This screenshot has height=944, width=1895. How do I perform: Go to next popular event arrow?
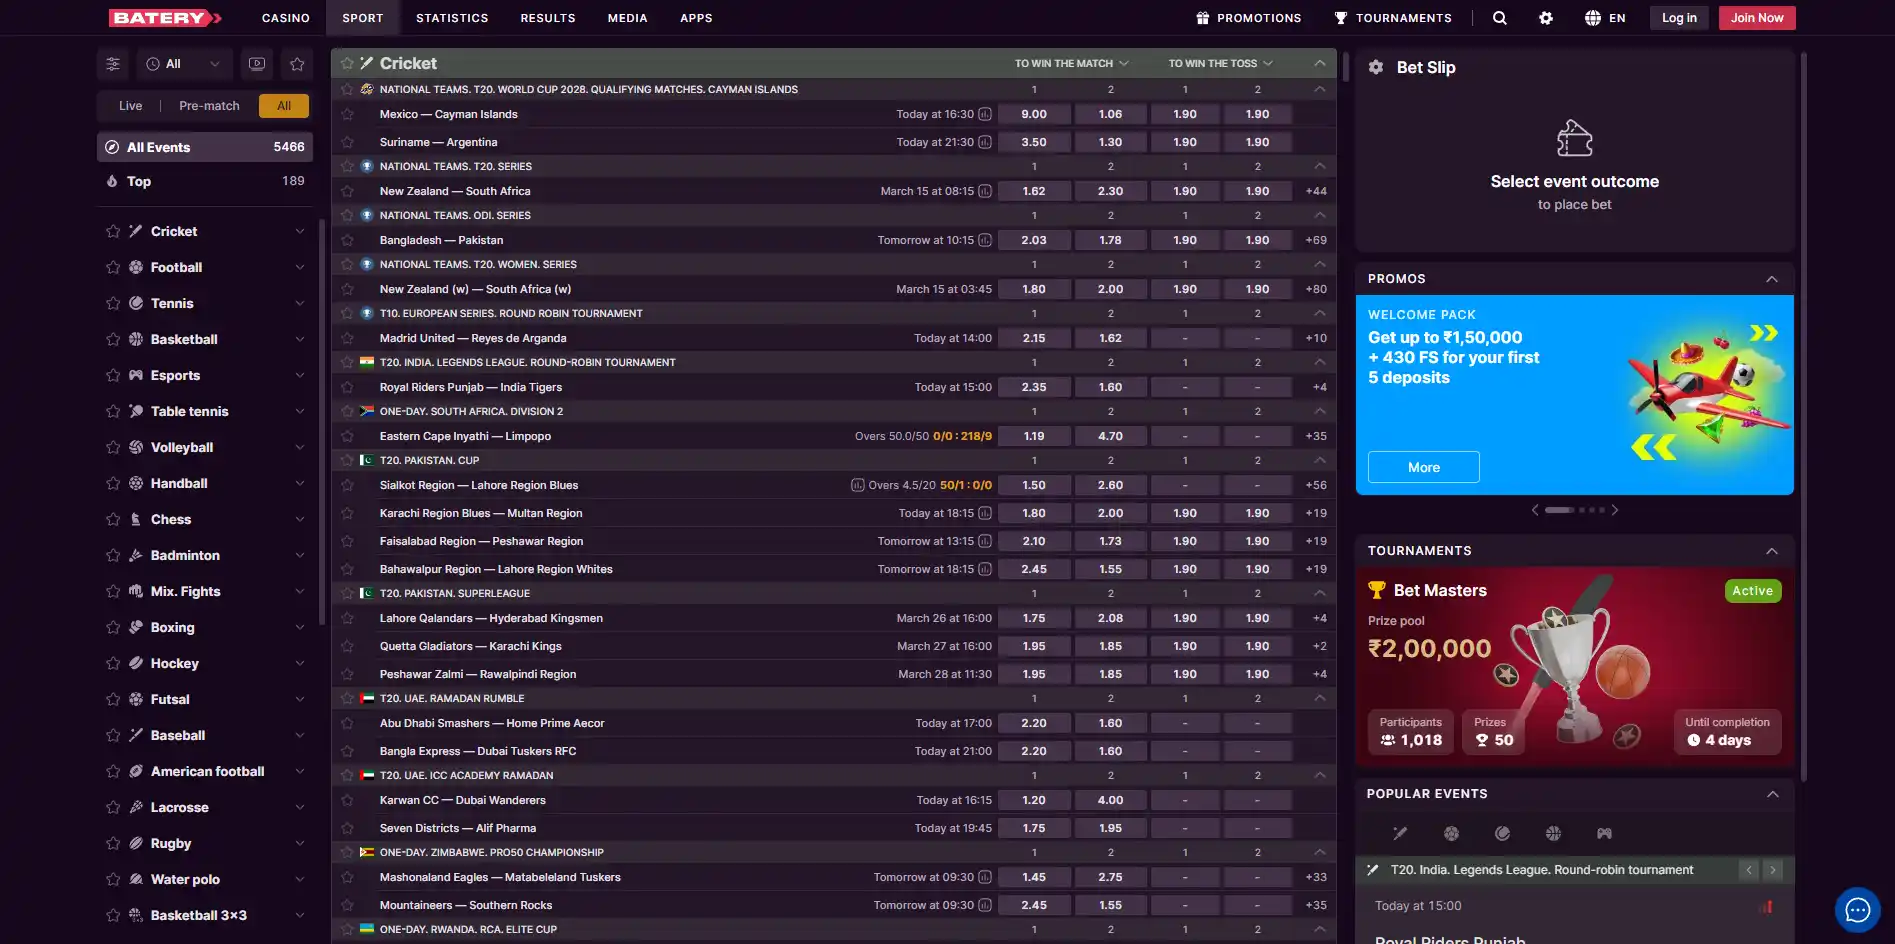coord(1773,870)
